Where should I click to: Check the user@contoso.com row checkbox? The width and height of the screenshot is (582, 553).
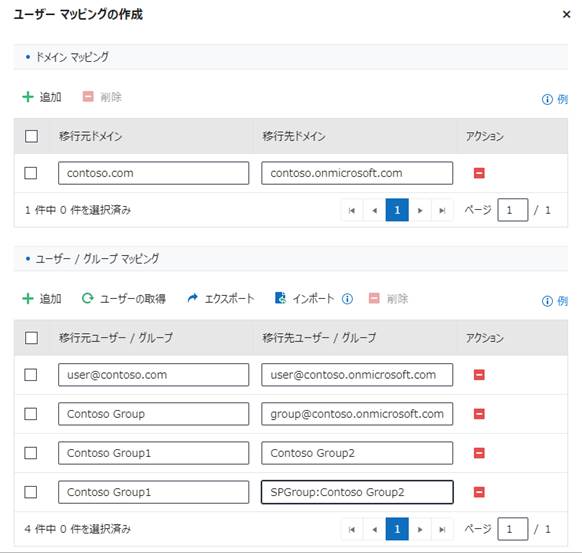[30, 375]
